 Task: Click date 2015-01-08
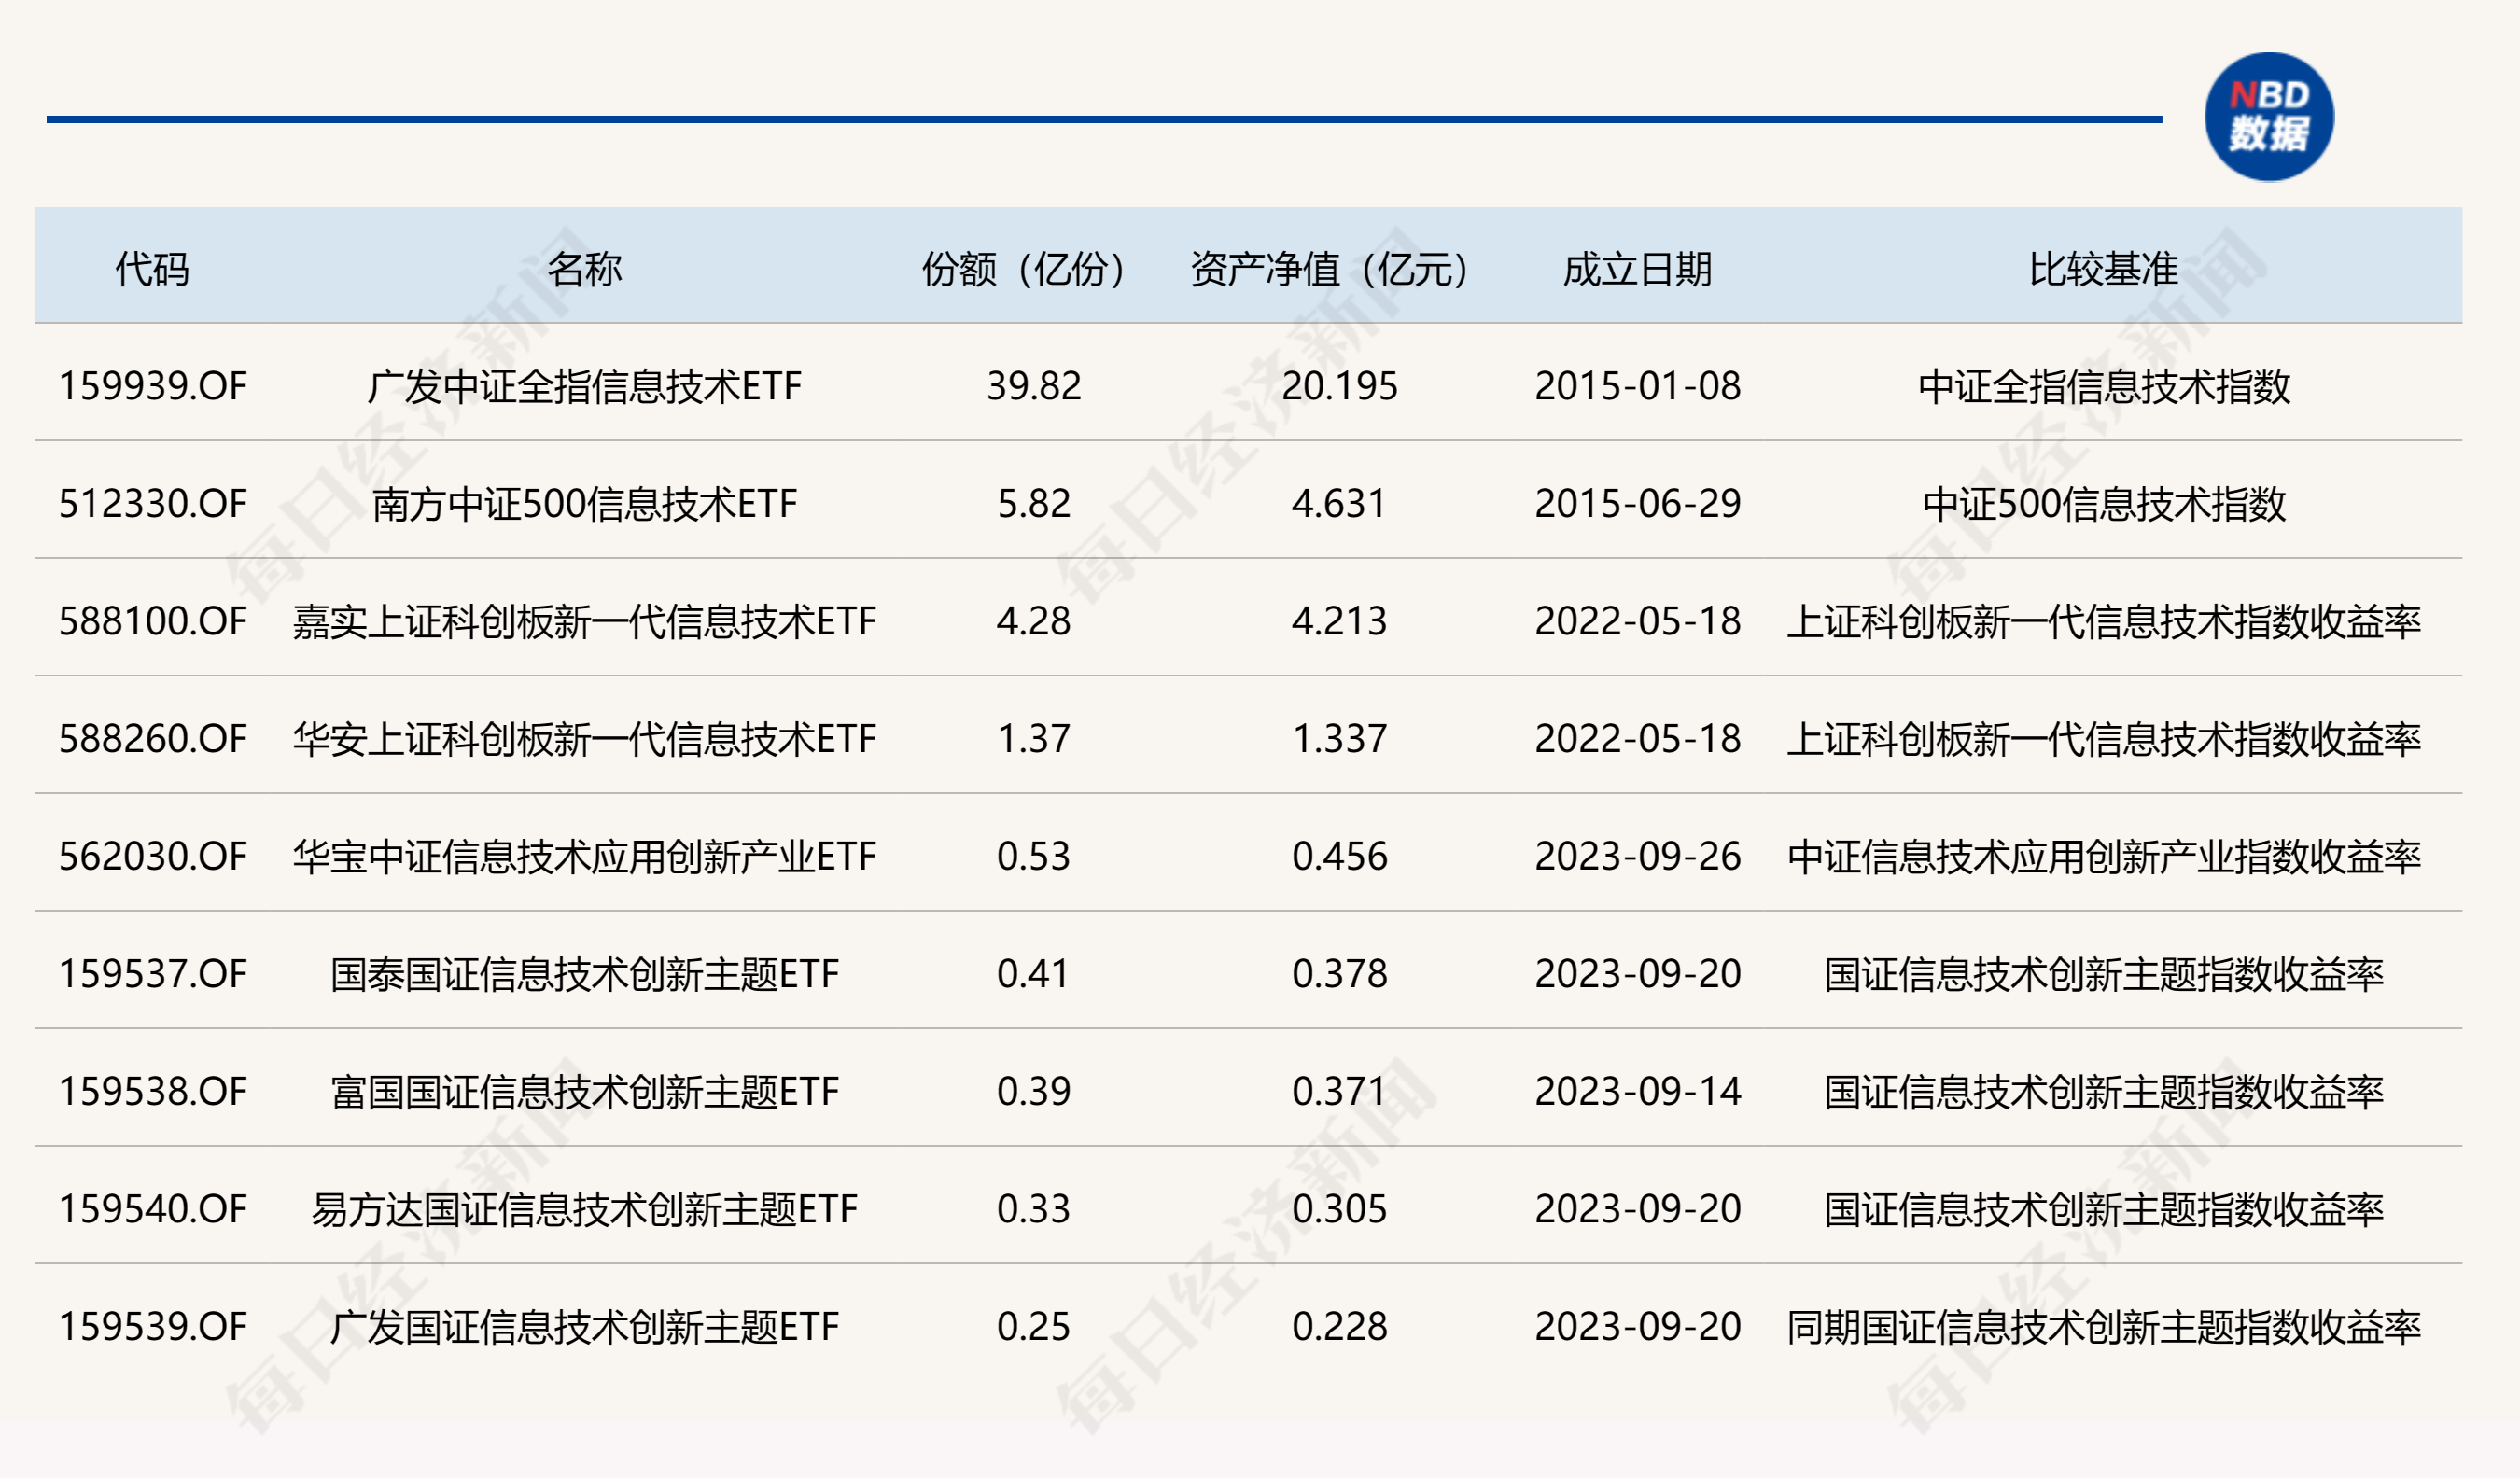[x=1637, y=386]
